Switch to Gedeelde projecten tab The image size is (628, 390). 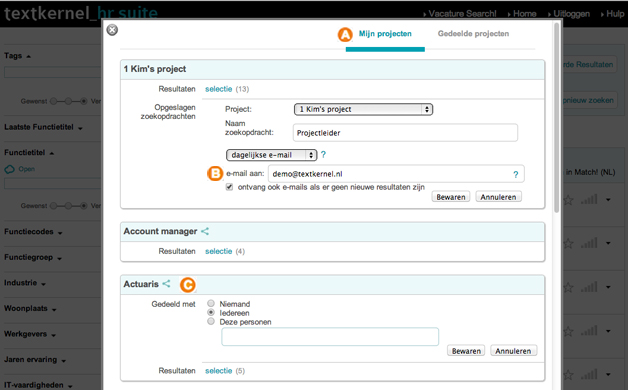click(x=473, y=34)
